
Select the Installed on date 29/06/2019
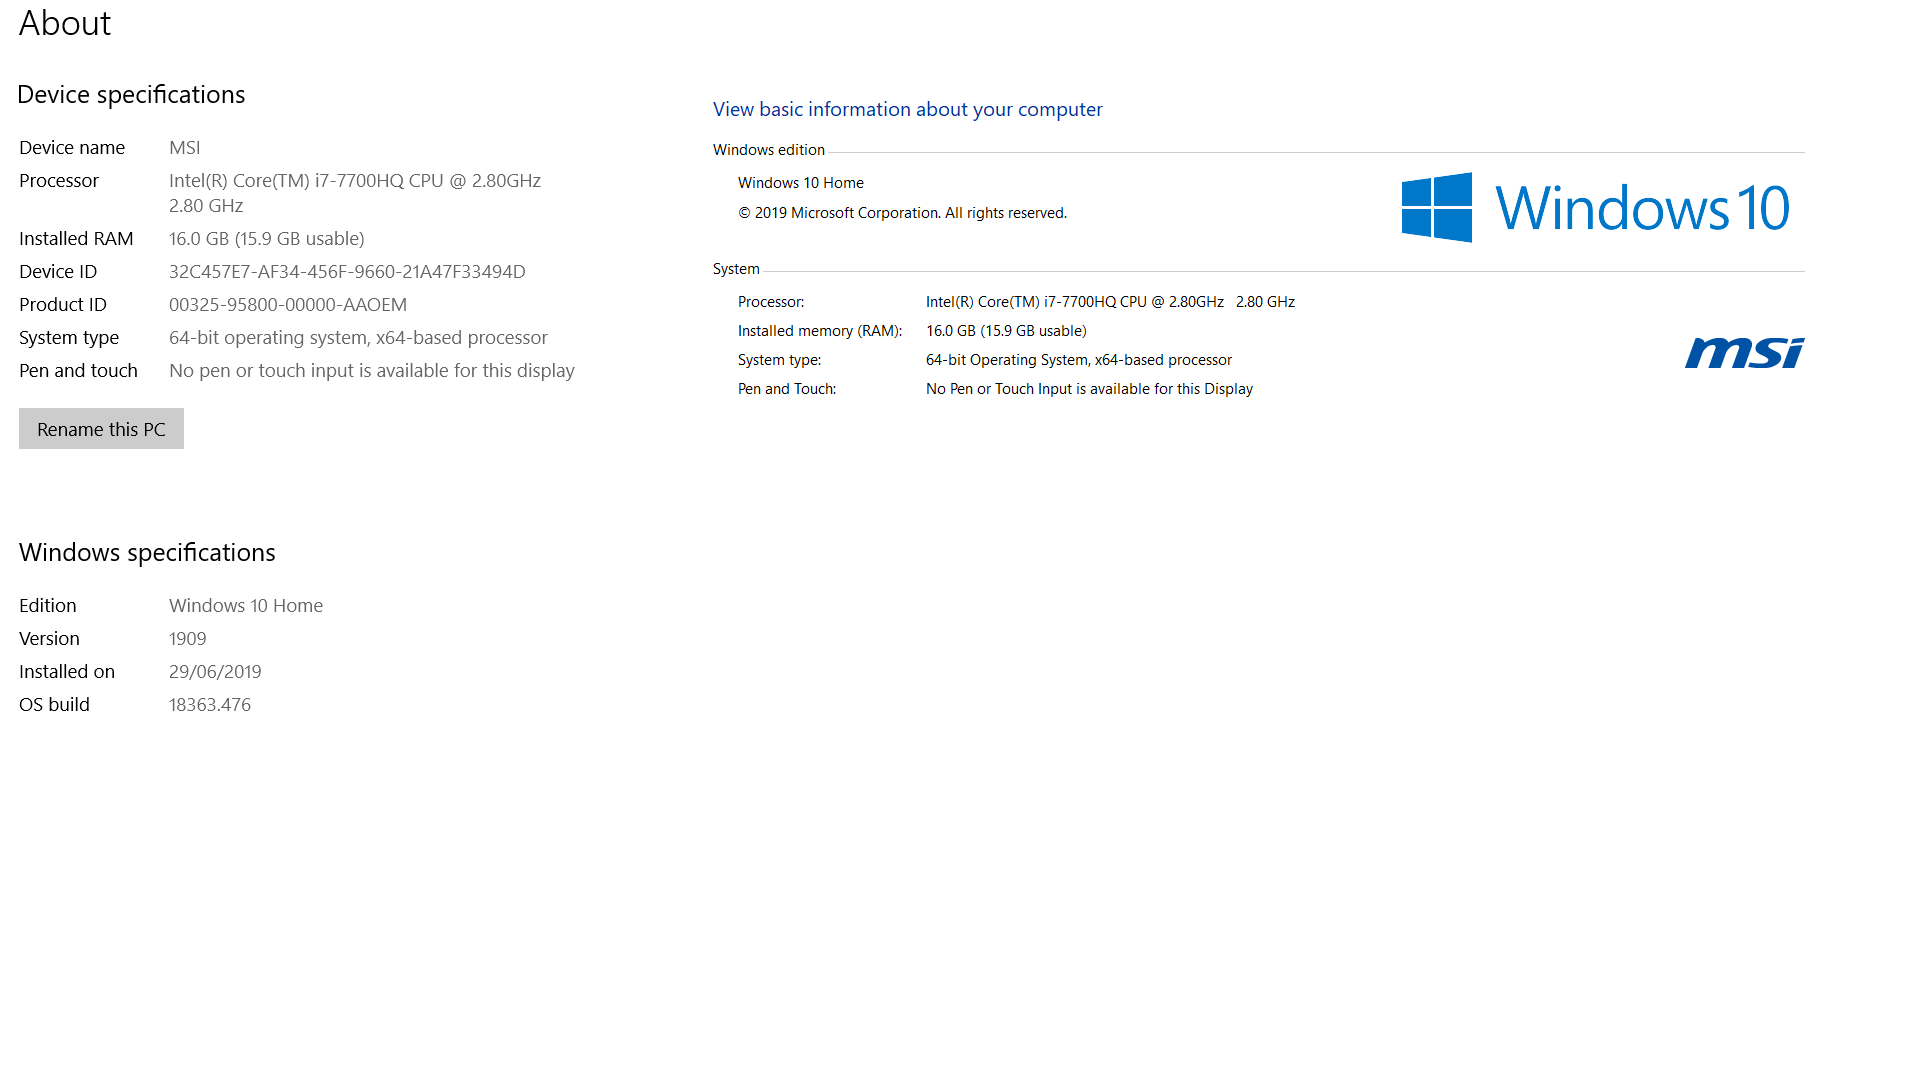tap(215, 671)
